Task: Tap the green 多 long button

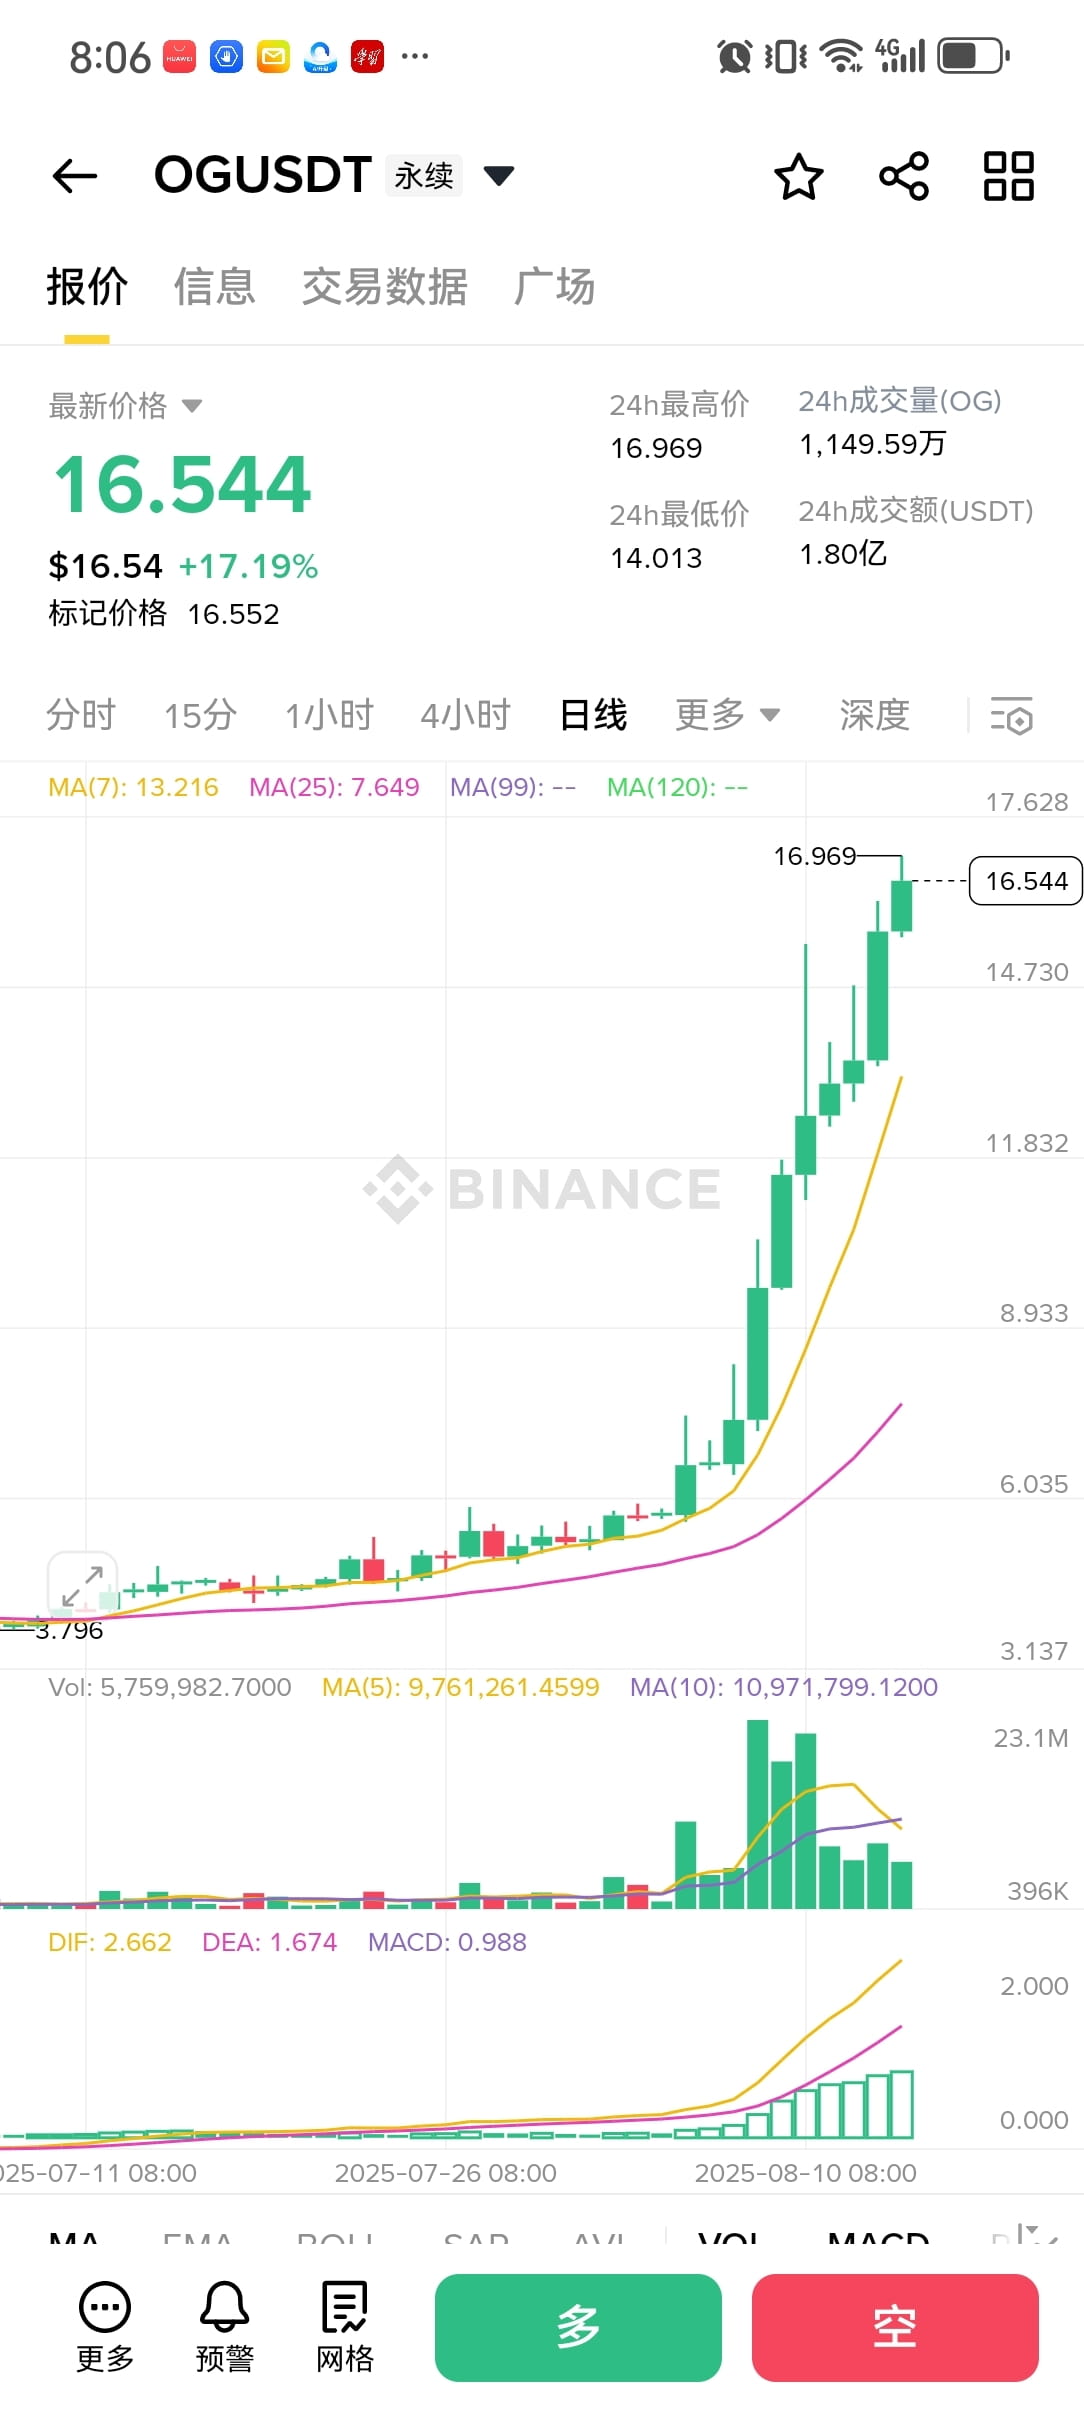Action: [578, 2327]
